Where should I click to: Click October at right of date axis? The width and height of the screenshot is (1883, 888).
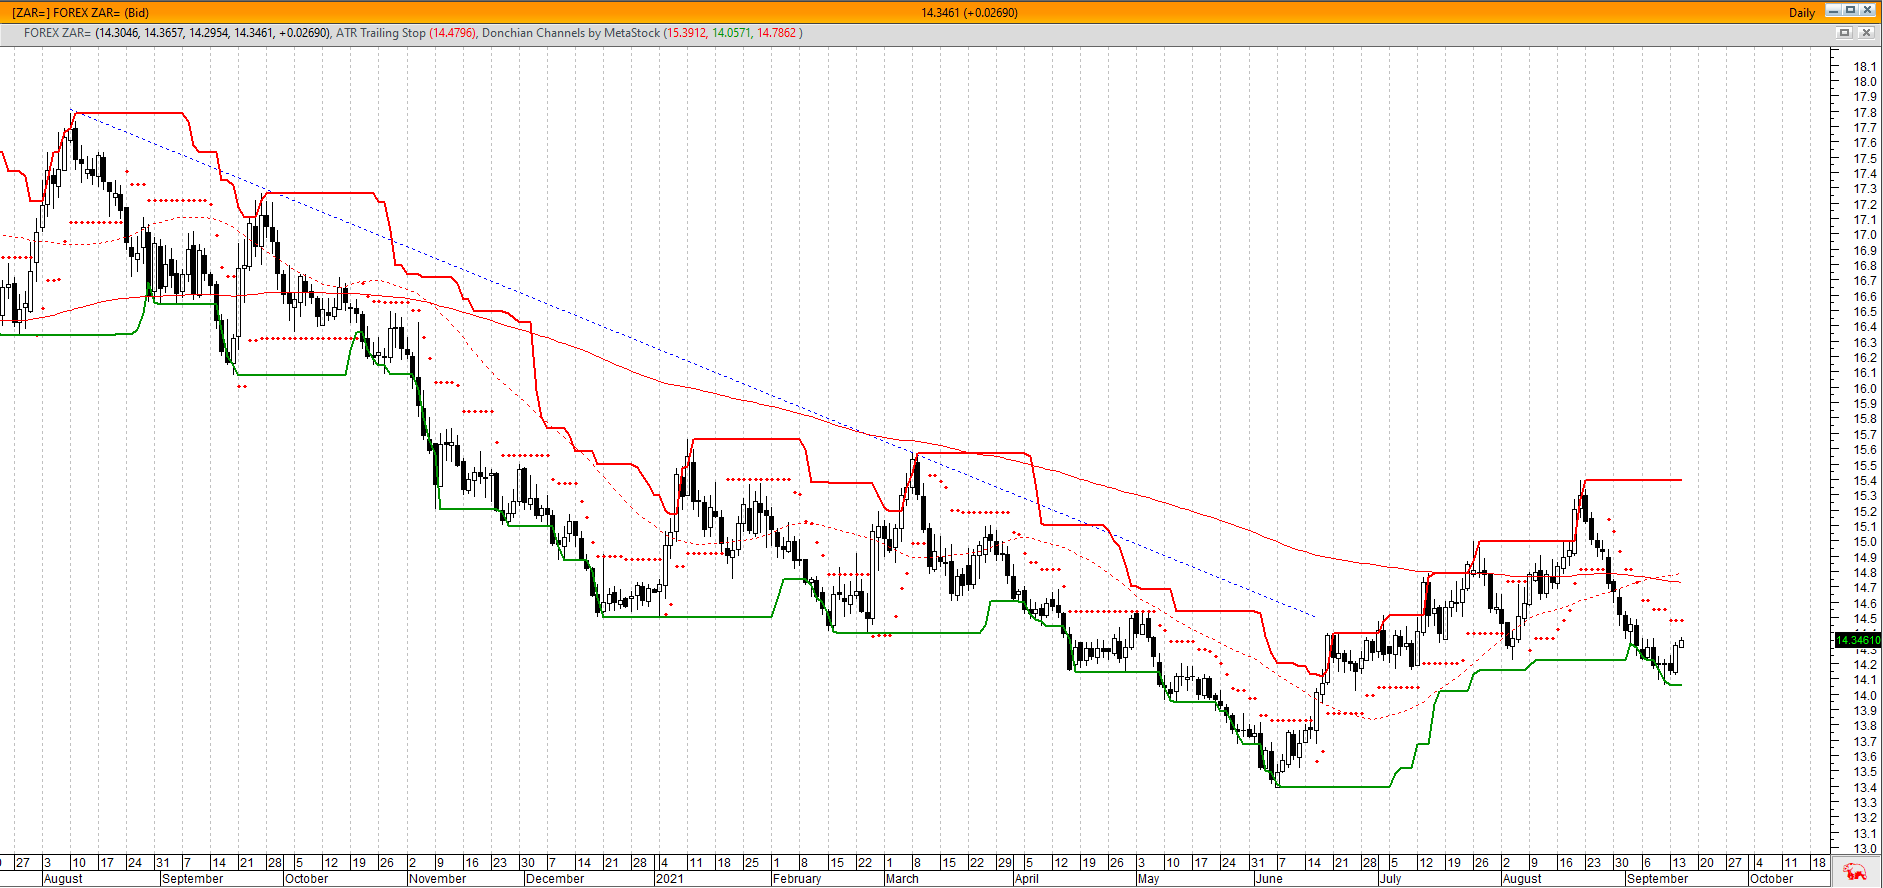[1771, 879]
